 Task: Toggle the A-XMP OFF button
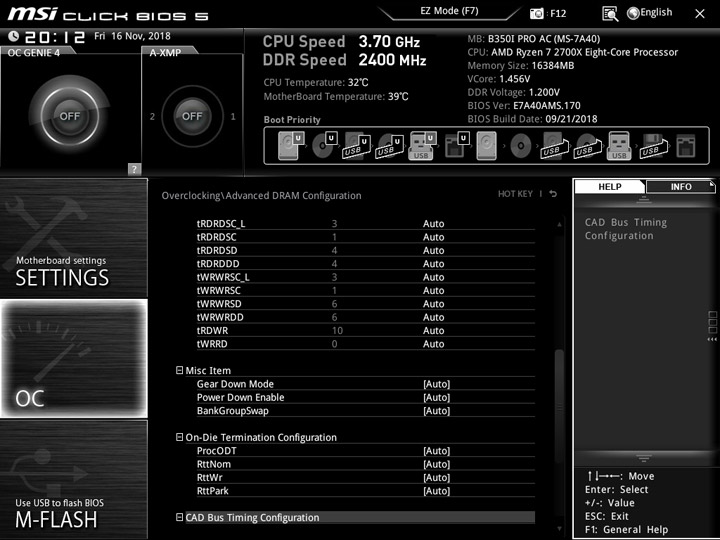click(x=192, y=116)
